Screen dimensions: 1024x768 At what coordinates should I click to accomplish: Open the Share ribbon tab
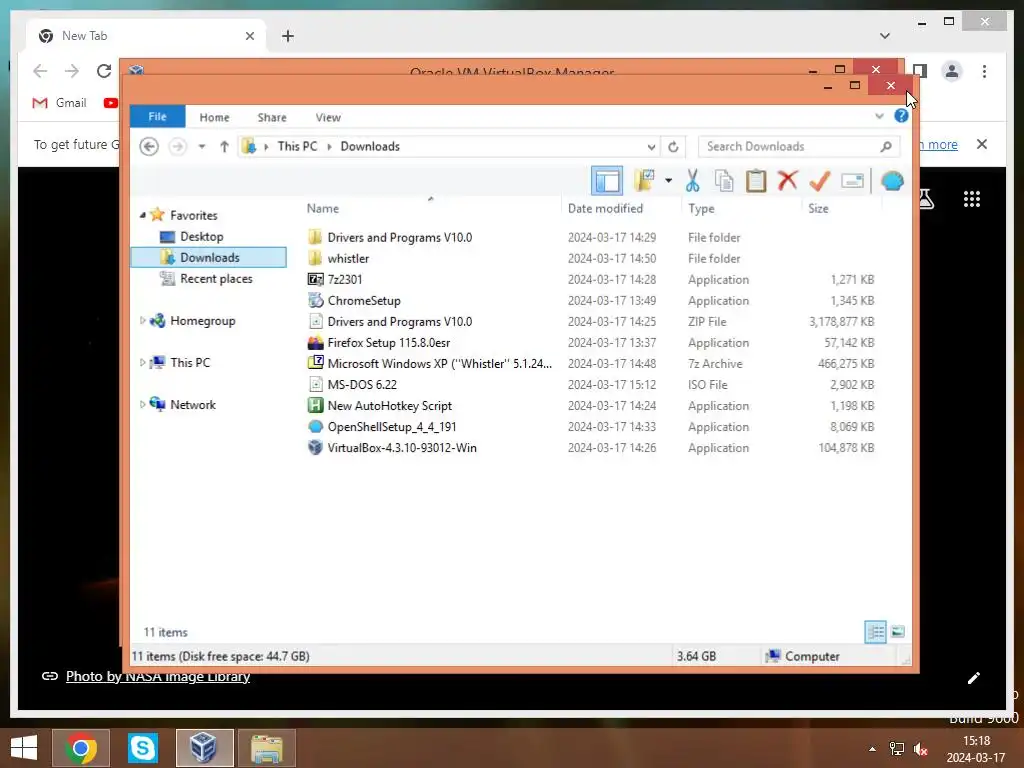coord(272,118)
